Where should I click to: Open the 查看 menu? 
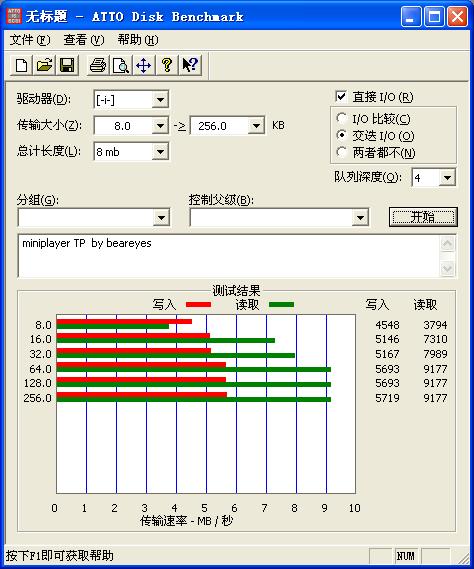point(83,40)
